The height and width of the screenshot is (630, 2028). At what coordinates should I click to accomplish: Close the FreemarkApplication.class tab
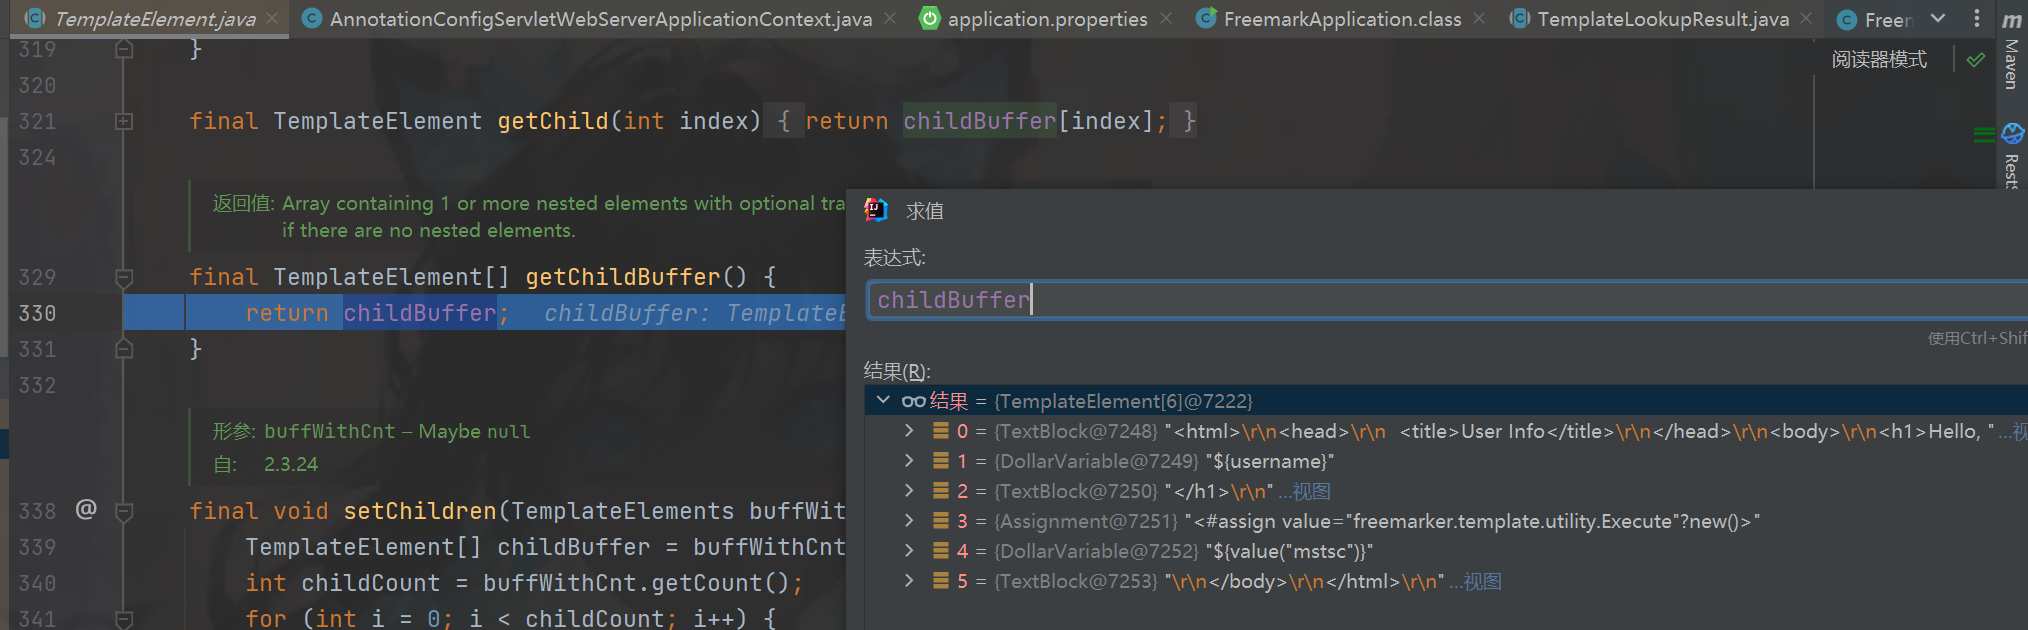(1479, 19)
